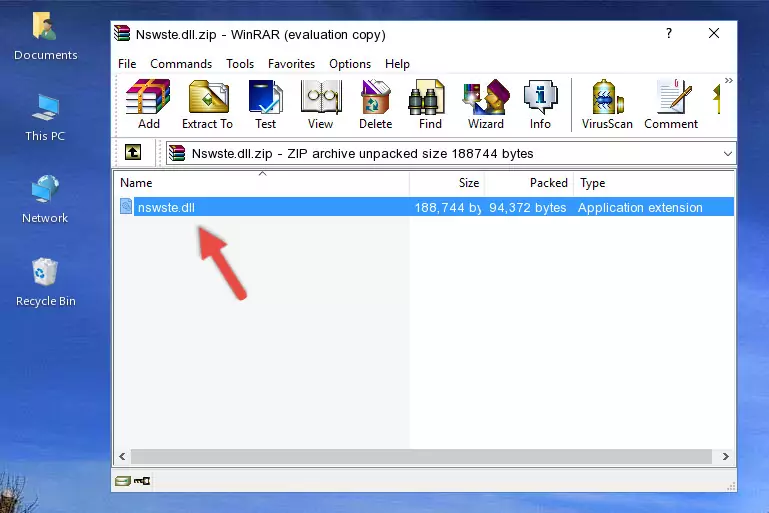Select the Network desktop icon

click(45, 199)
